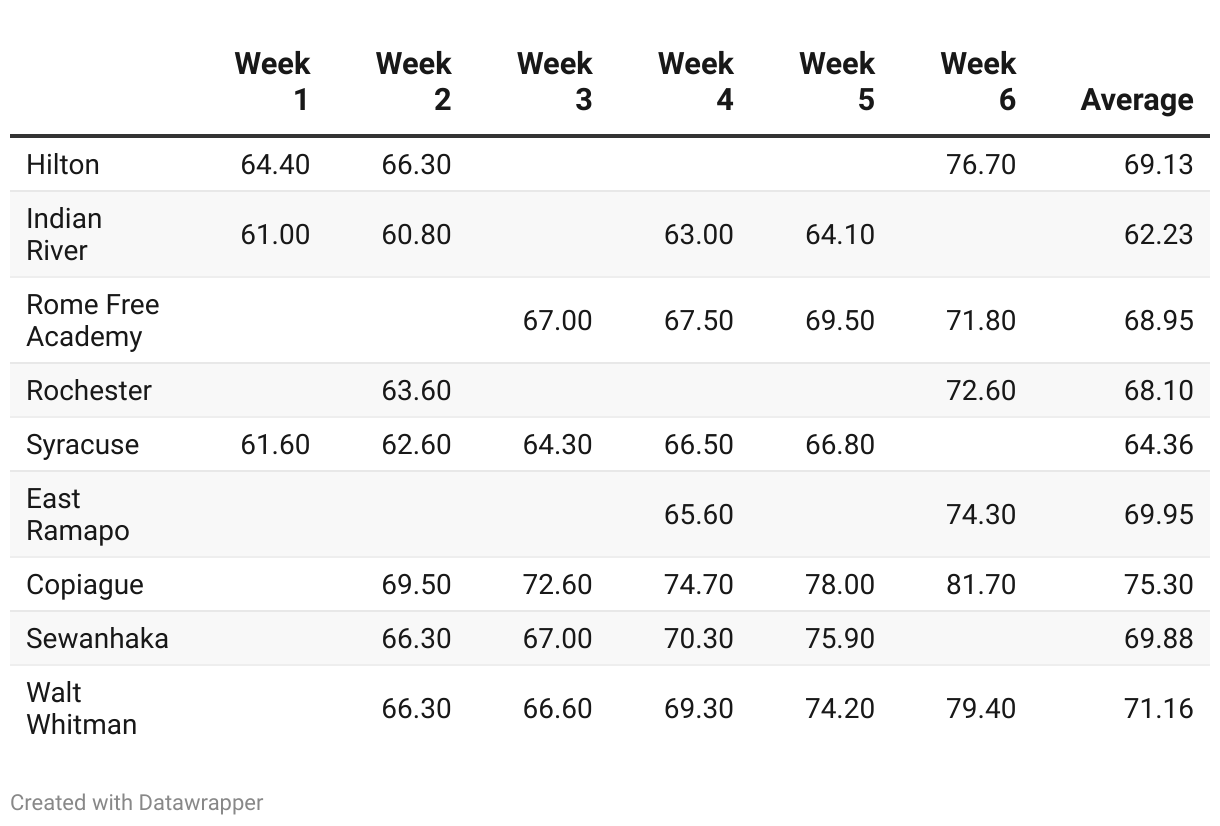
Task: Select the Syracuse row label
Action: tap(83, 444)
